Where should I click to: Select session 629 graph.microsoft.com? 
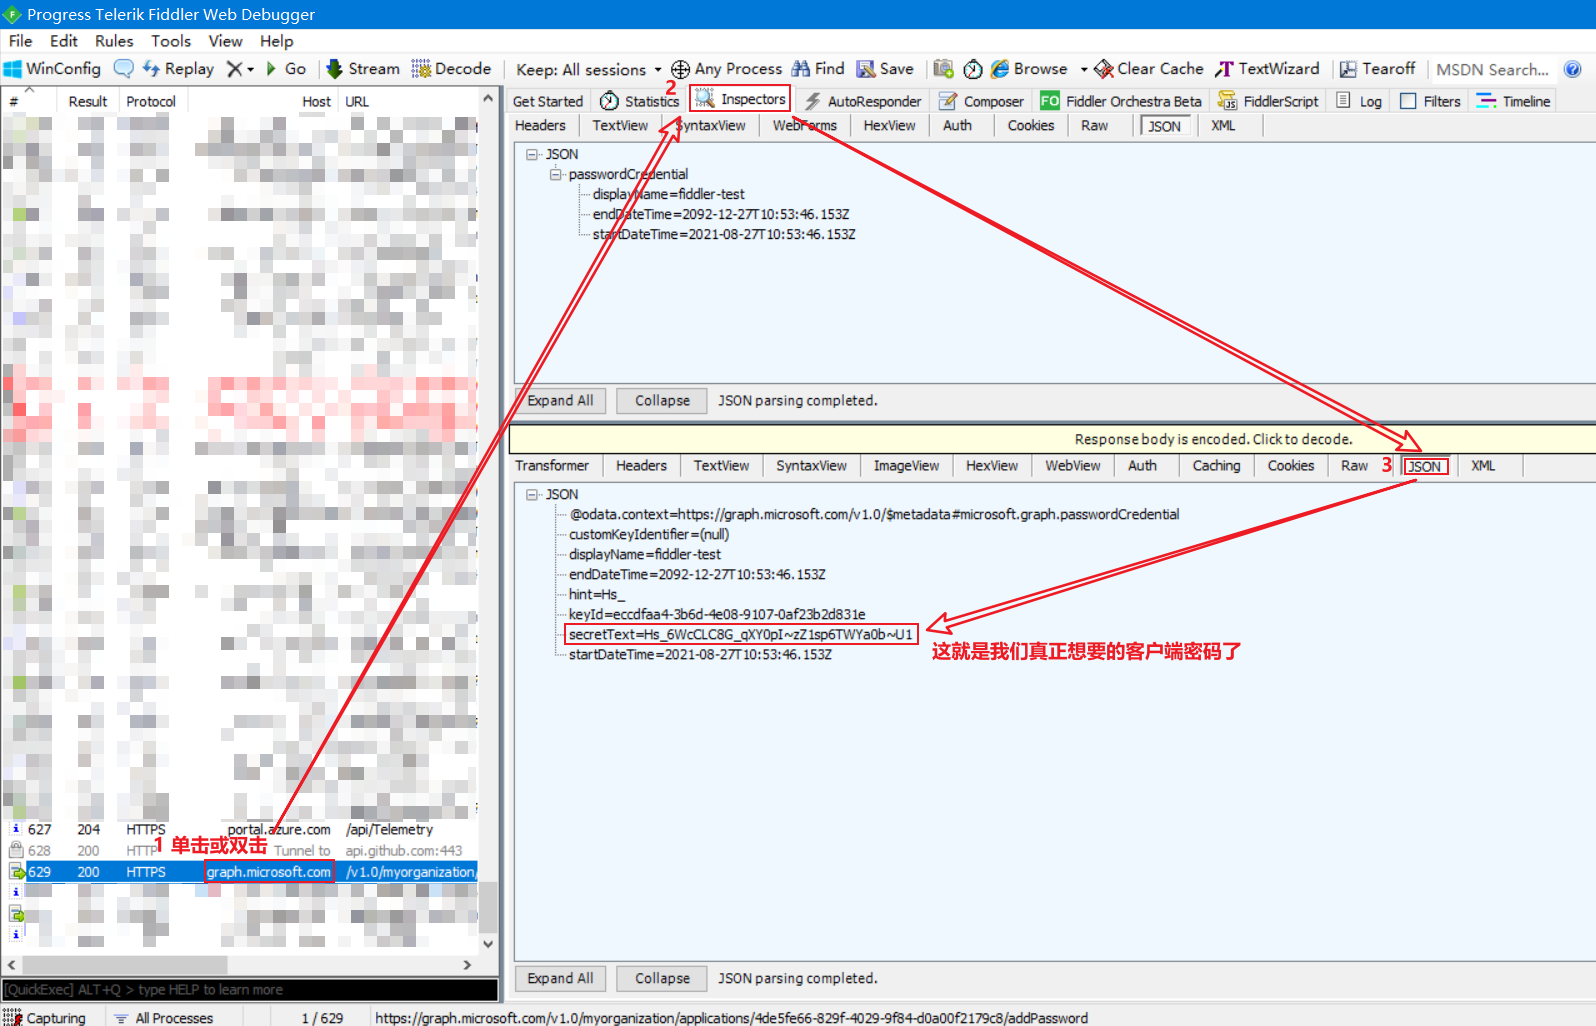(240, 872)
